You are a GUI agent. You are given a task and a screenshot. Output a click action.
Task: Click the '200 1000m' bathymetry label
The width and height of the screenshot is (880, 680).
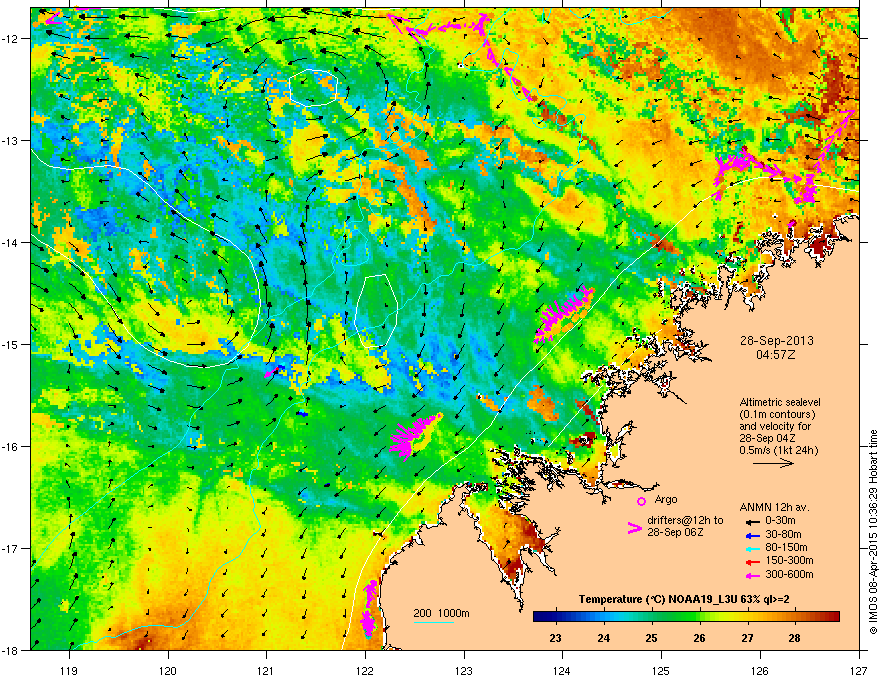pyautogui.click(x=441, y=613)
